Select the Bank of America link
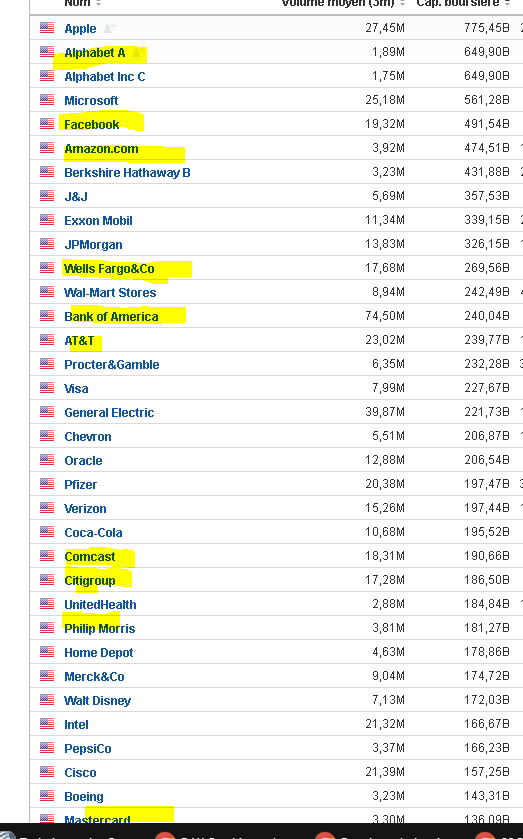This screenshot has width=523, height=839. (111, 317)
